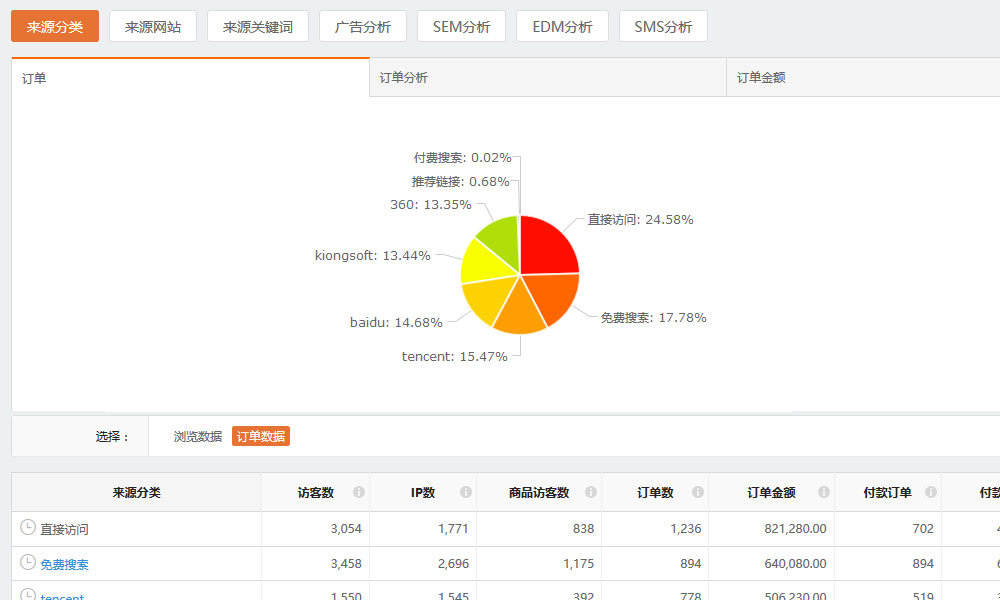Click info icon beside 订单数 header
Screen dimensions: 1000x600
698,492
